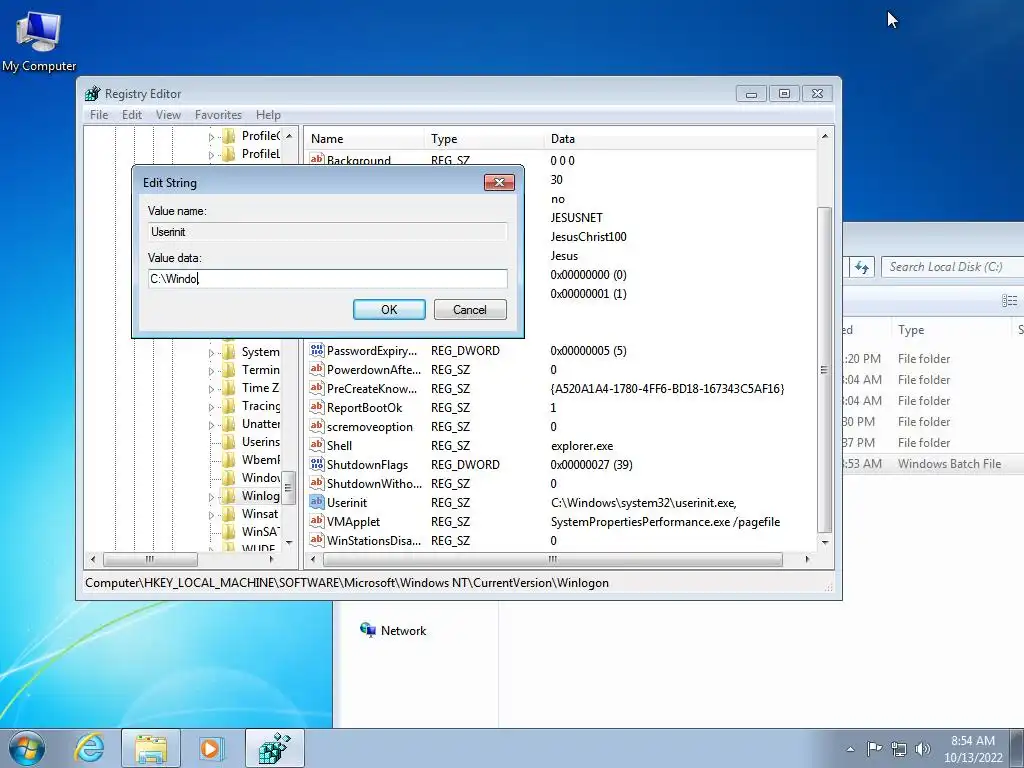This screenshot has width=1024, height=768.
Task: Open the Windows Start orb
Action: [27, 748]
